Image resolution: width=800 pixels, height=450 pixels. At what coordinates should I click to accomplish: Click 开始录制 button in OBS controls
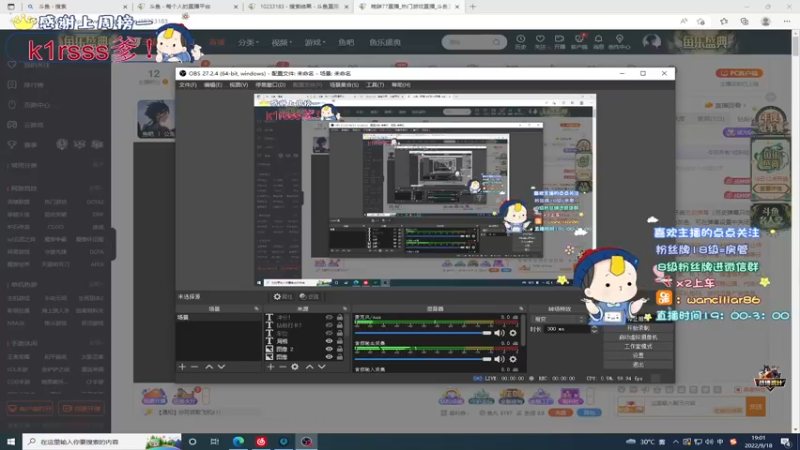(x=638, y=328)
